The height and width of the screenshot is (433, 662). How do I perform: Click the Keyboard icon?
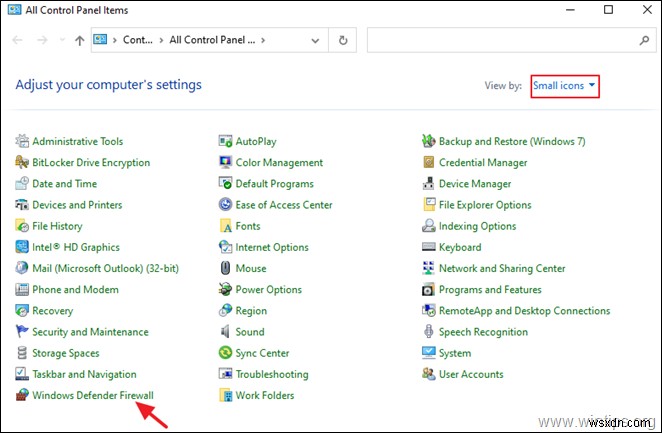(x=429, y=247)
